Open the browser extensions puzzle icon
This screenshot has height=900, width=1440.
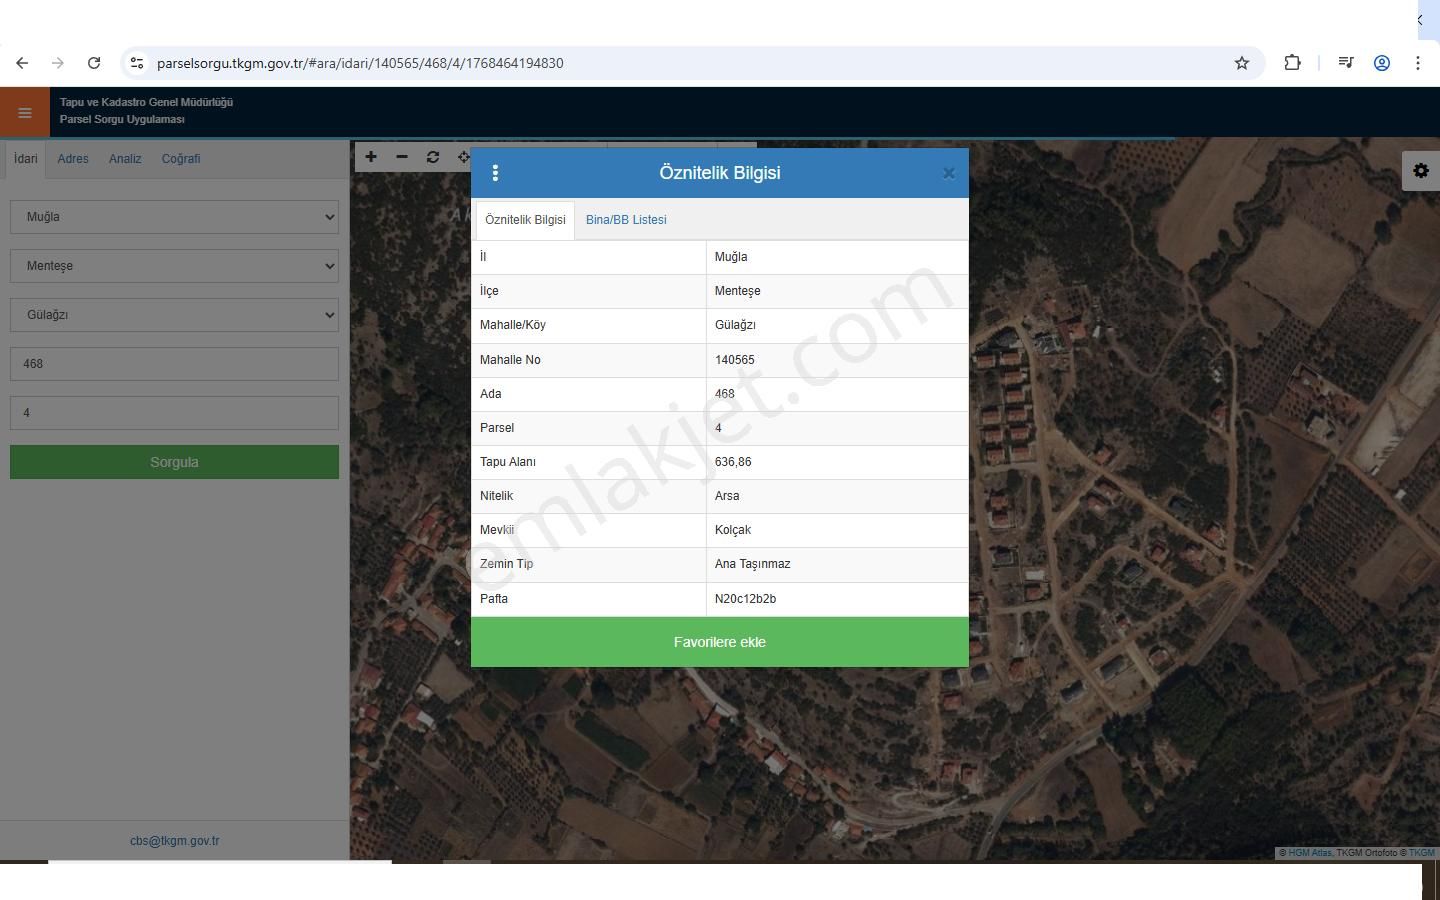coord(1292,63)
